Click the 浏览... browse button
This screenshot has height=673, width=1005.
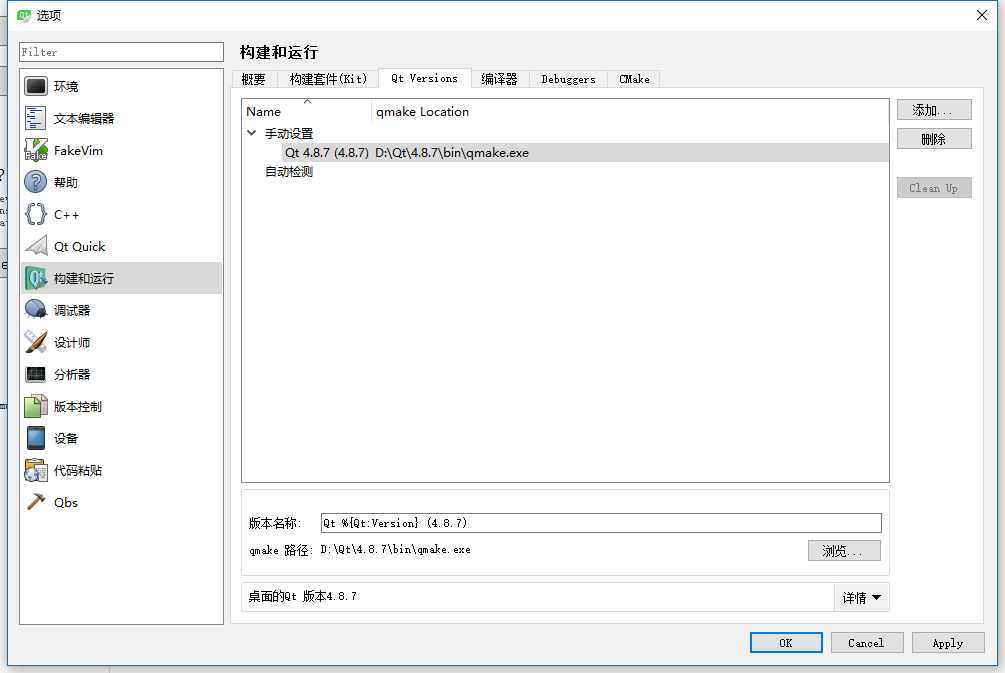click(x=844, y=551)
